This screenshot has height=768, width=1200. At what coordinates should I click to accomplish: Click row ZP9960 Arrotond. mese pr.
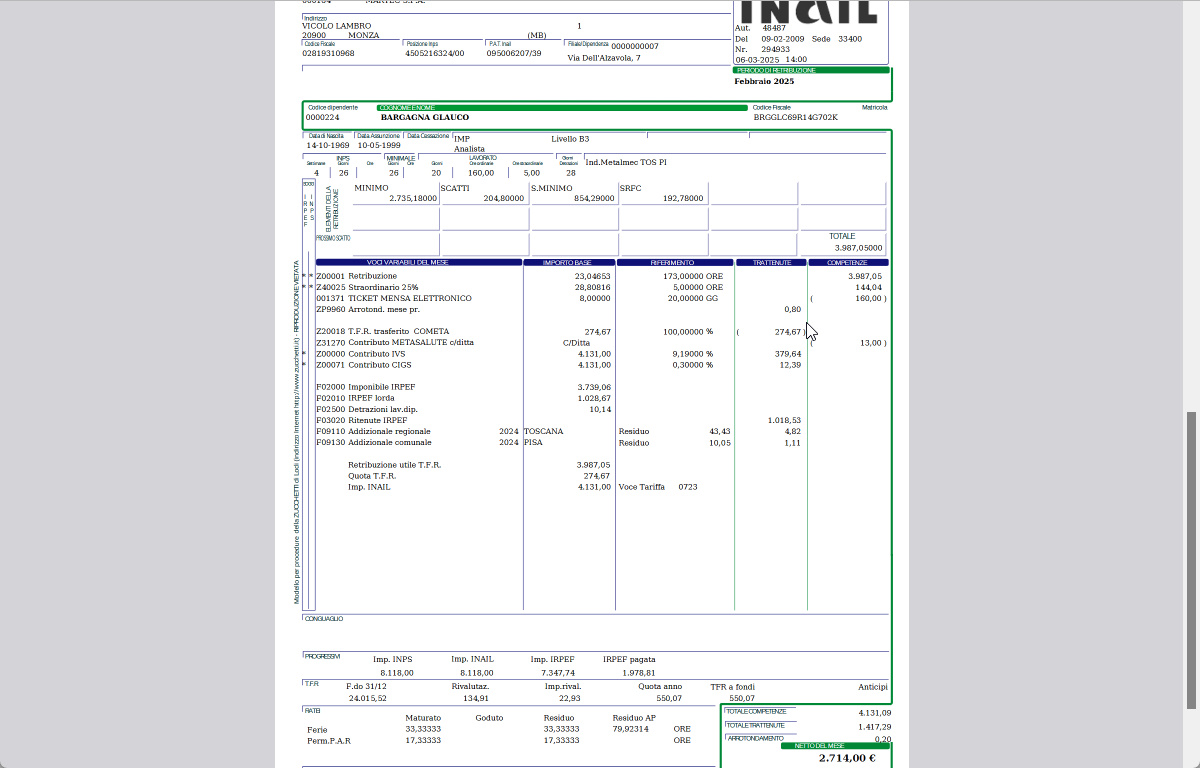(601, 309)
